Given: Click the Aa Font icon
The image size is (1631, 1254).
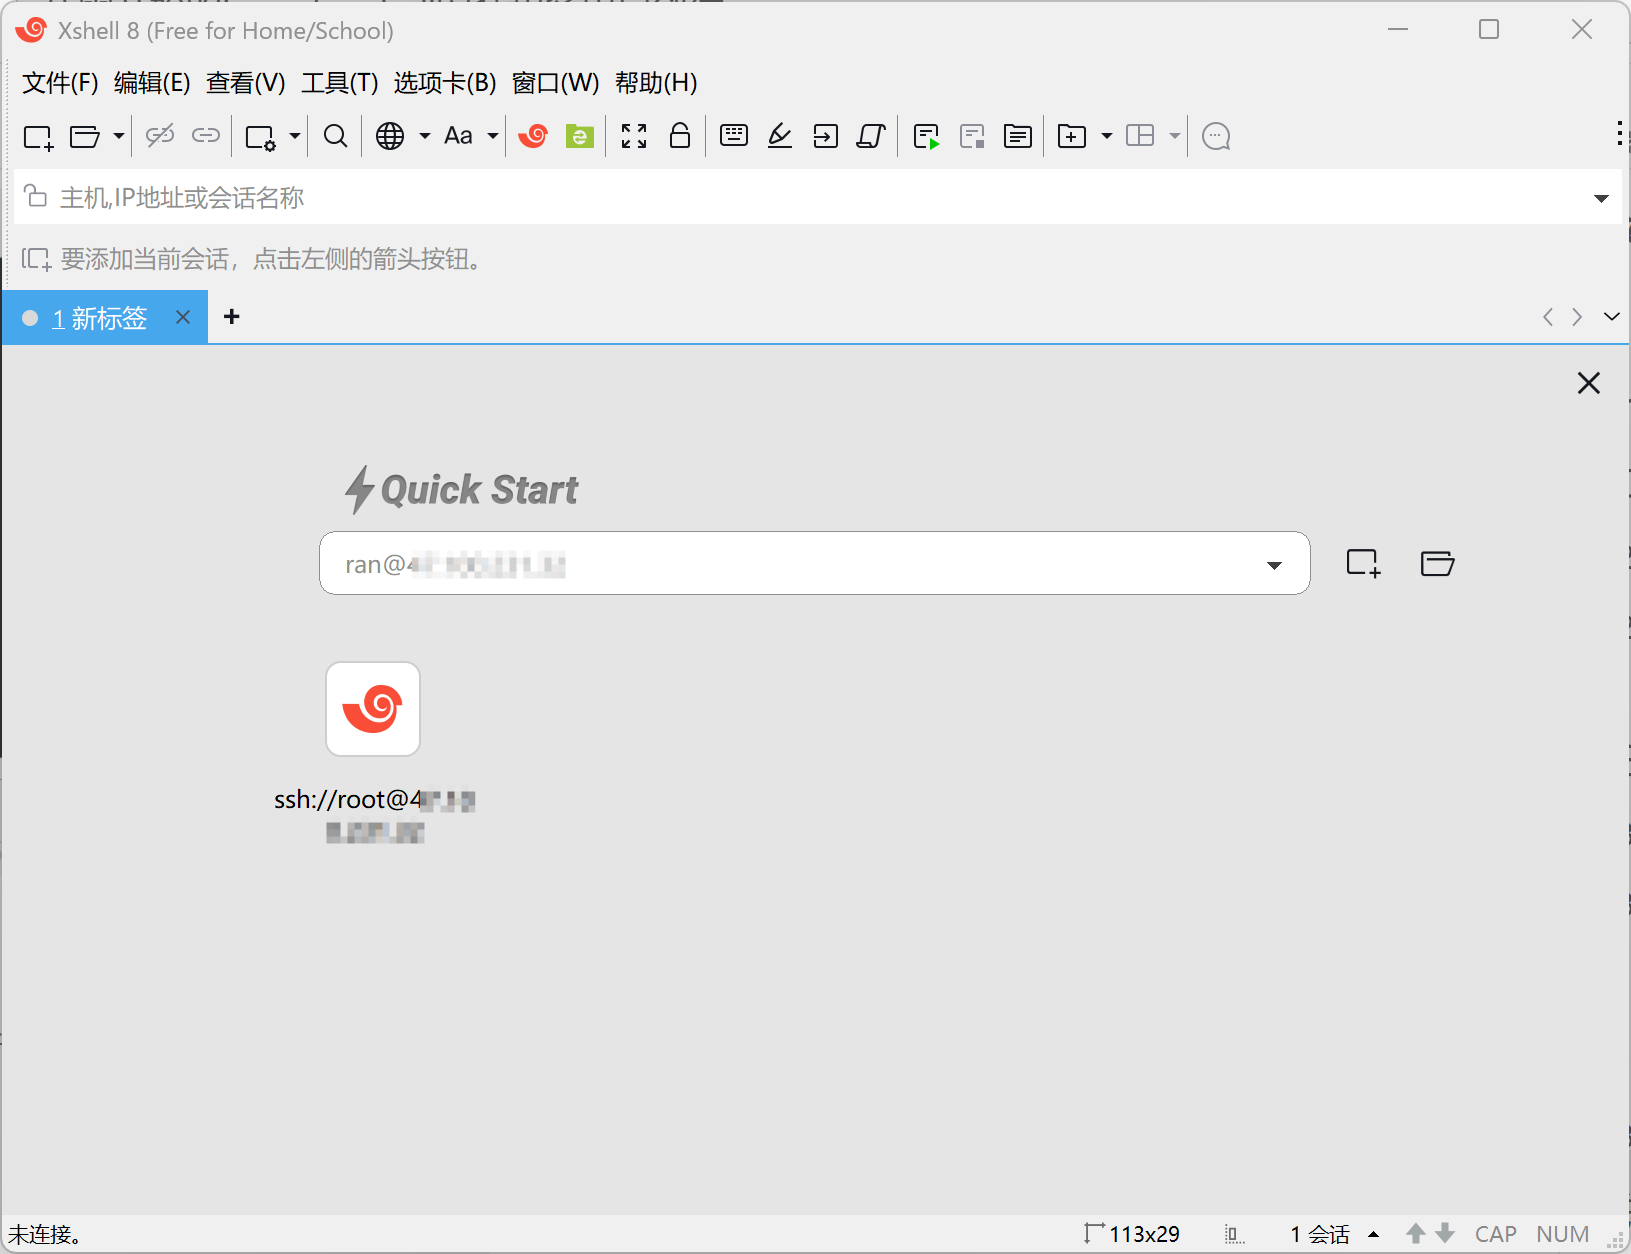Looking at the screenshot, I should 458,136.
